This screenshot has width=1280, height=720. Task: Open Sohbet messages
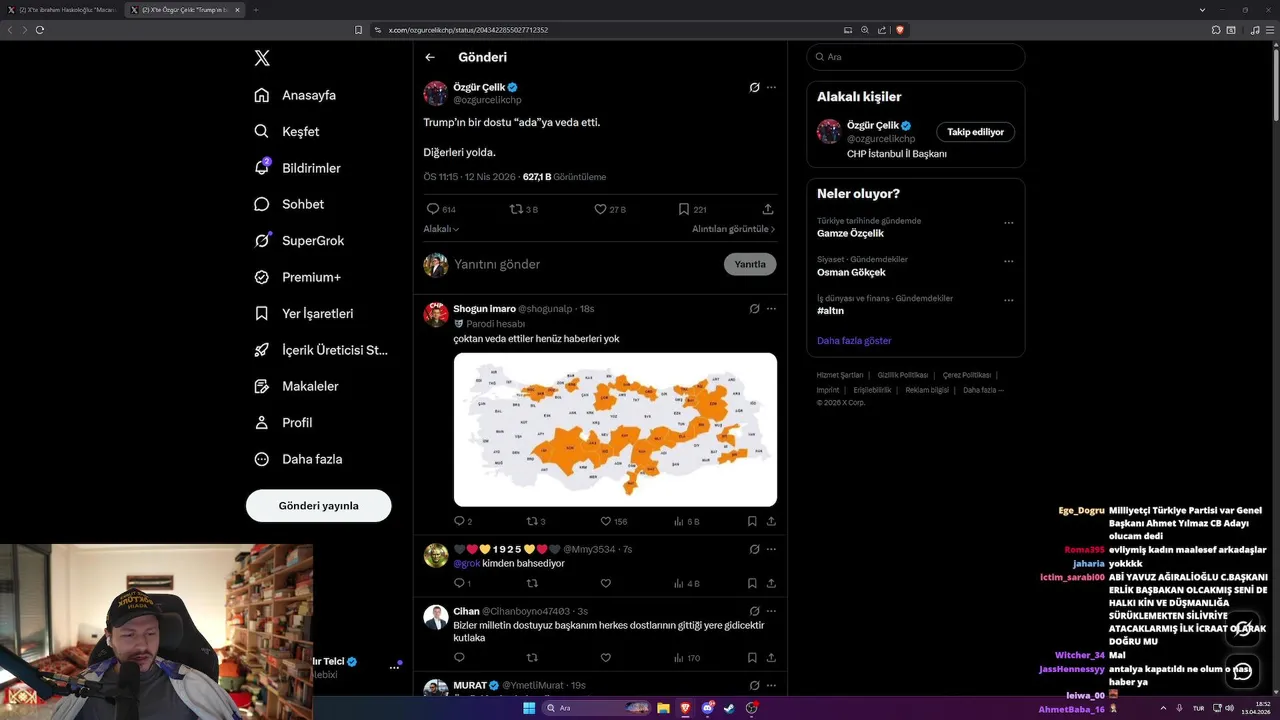289,204
